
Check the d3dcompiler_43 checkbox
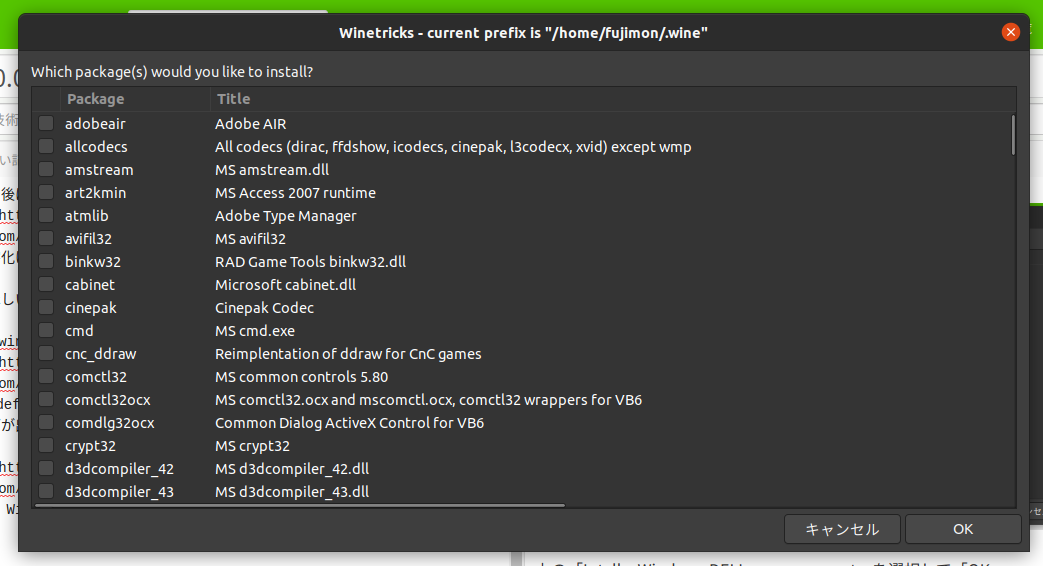pyautogui.click(x=46, y=492)
